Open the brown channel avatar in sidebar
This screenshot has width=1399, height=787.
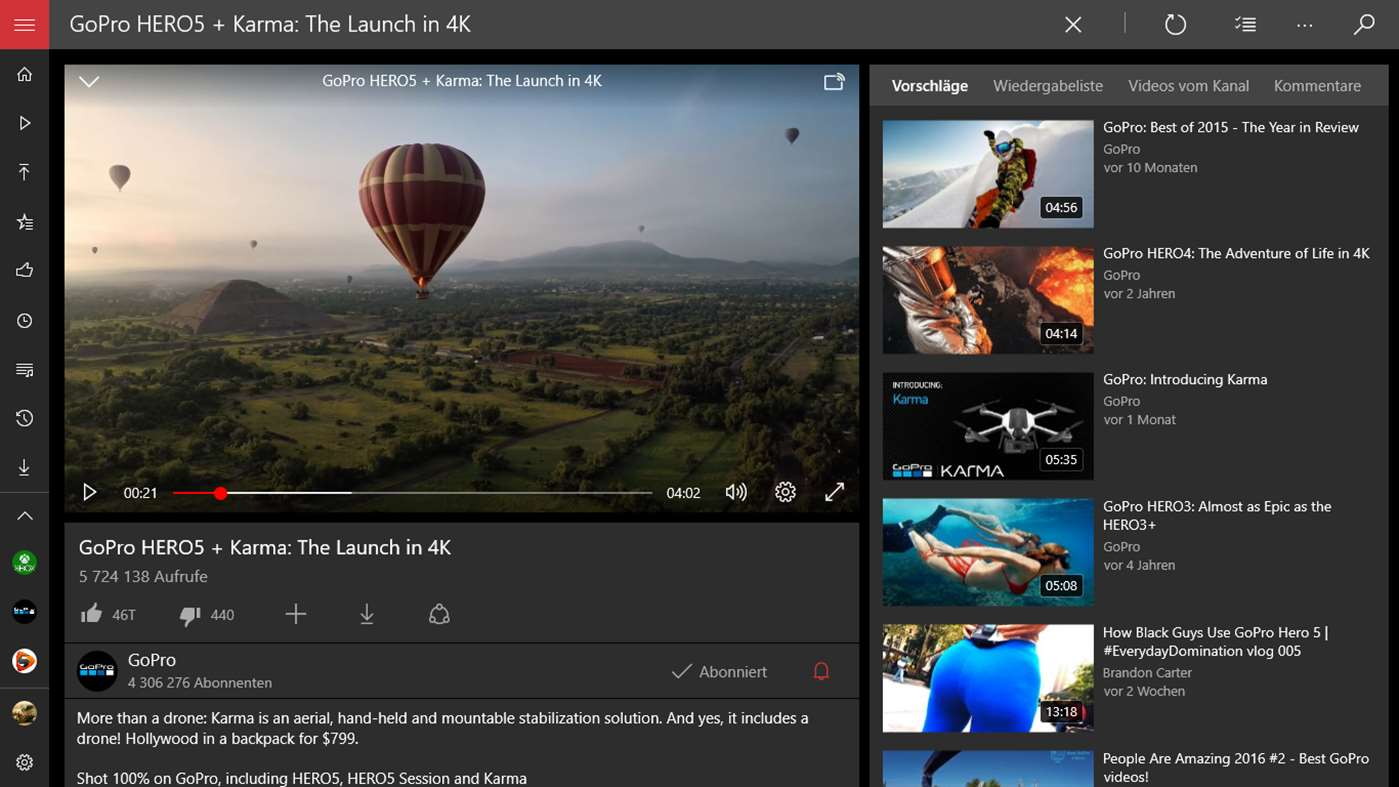click(25, 712)
